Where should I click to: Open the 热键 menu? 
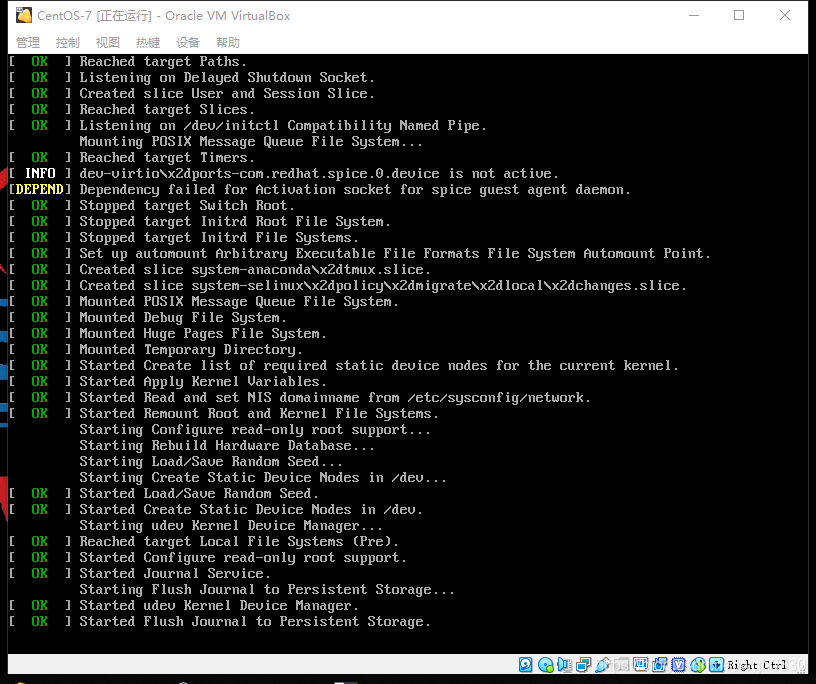pos(148,43)
